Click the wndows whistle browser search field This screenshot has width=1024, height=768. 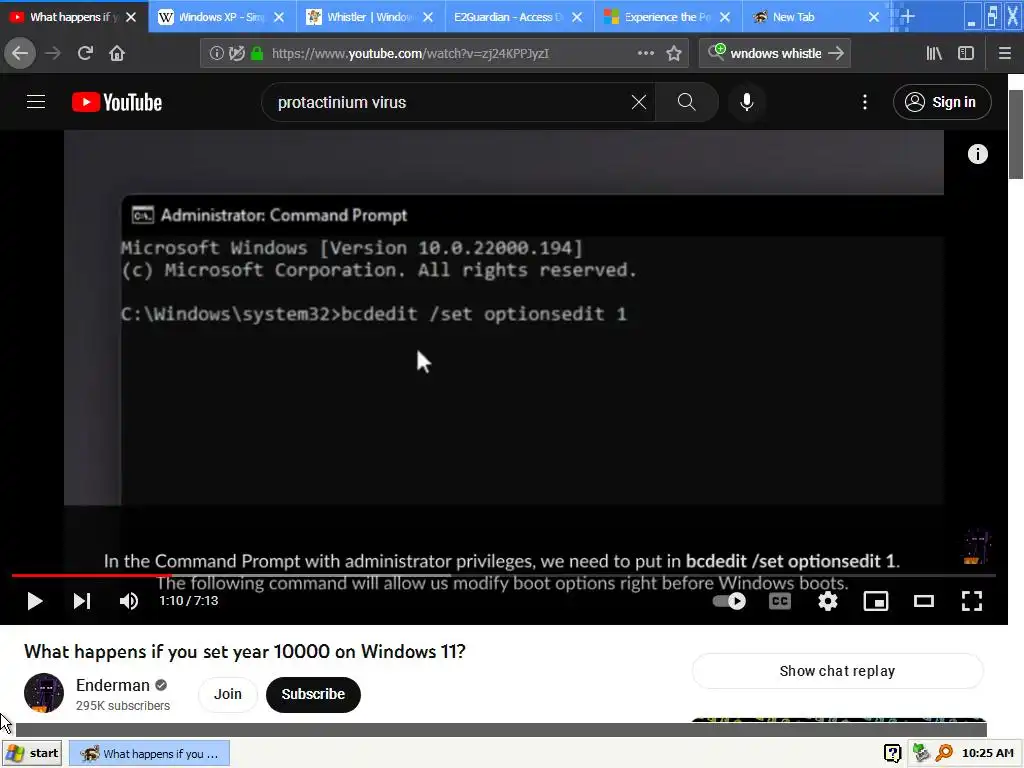[x=775, y=54]
